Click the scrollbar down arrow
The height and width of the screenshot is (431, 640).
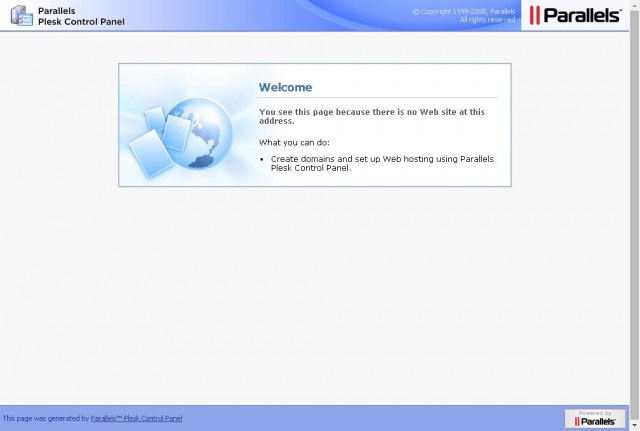(635, 427)
